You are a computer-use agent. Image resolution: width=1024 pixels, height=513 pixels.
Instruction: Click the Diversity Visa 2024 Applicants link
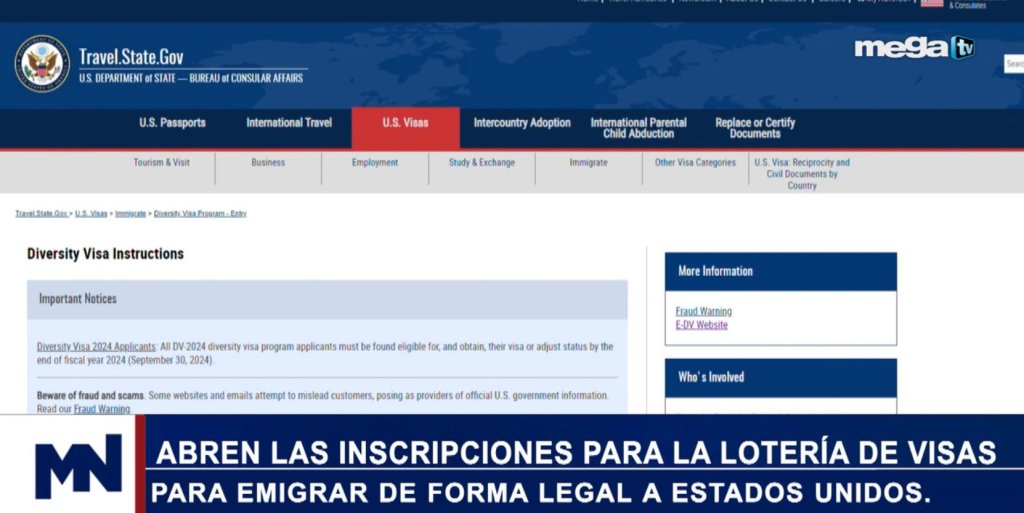coord(97,347)
